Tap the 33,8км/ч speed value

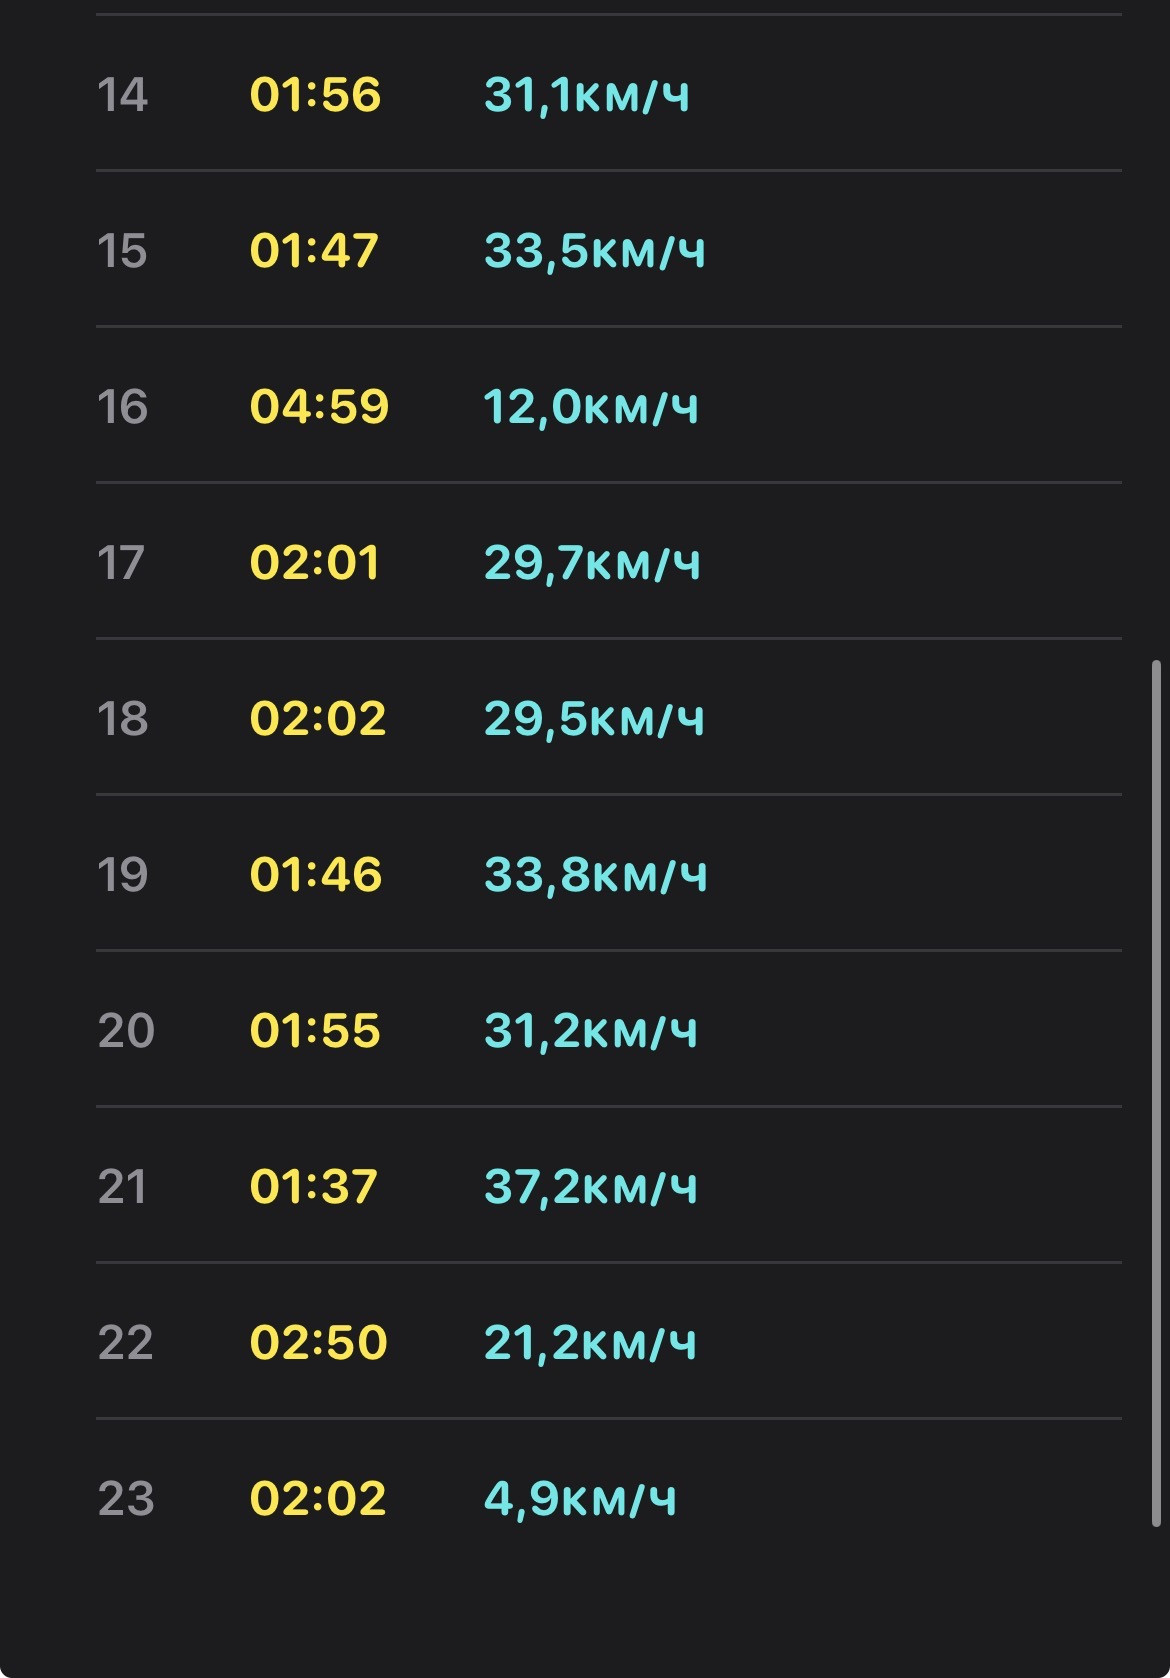coord(595,876)
